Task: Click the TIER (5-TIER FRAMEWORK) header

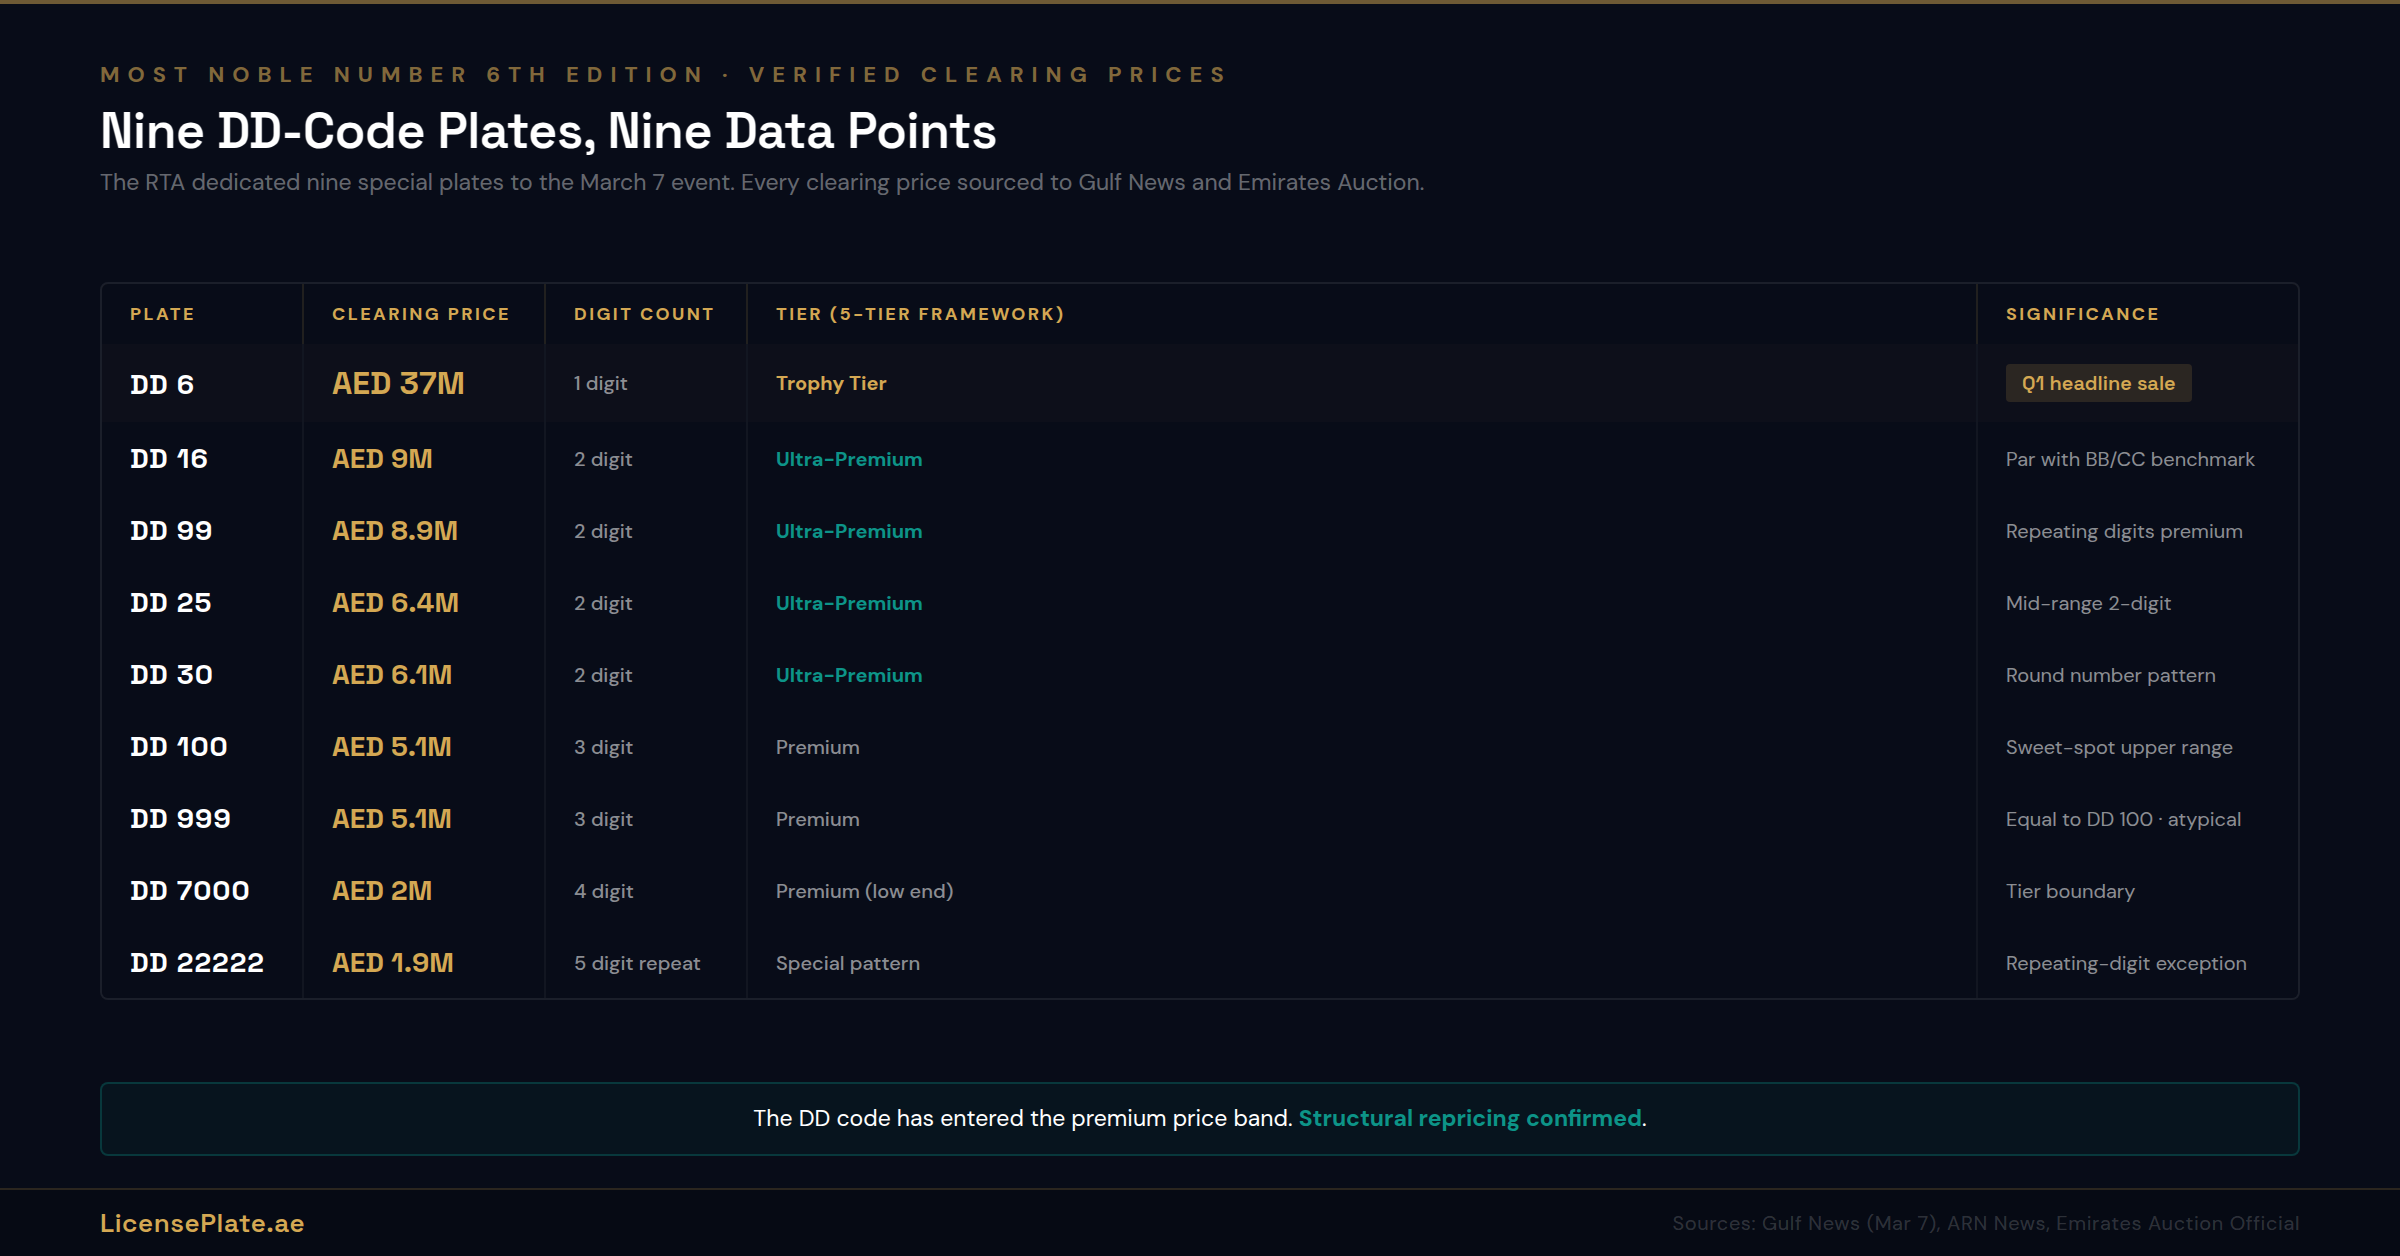Action: (919, 314)
